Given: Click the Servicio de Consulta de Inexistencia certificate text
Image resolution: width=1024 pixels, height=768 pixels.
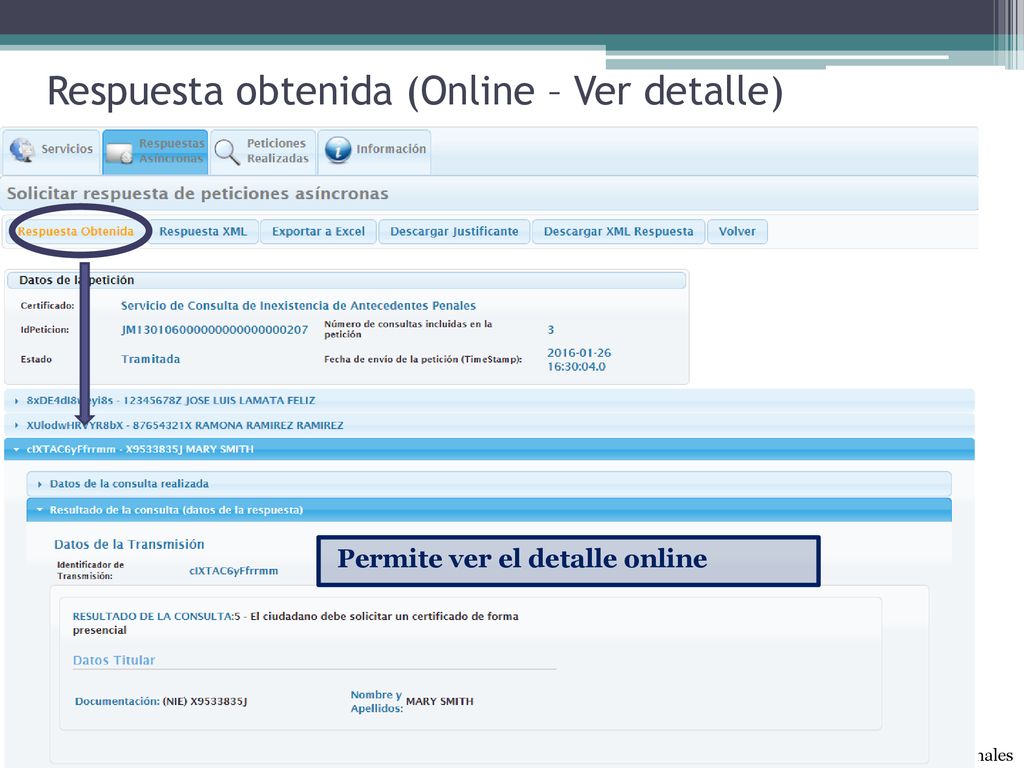Looking at the screenshot, I should click(298, 306).
